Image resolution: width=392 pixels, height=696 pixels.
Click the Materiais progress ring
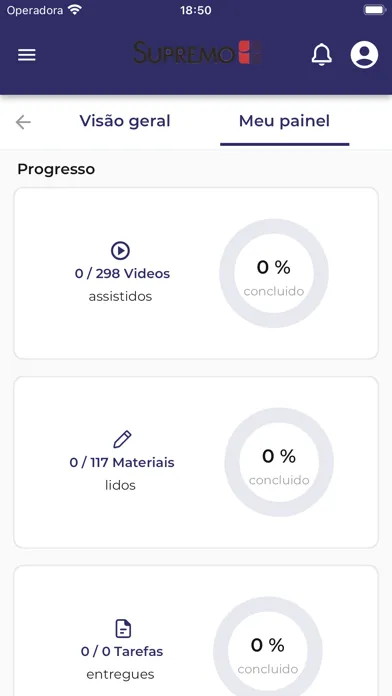click(x=279, y=462)
